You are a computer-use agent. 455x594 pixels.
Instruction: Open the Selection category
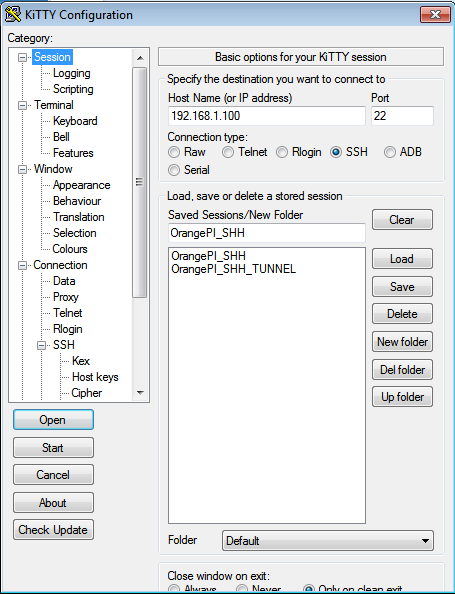click(75, 233)
